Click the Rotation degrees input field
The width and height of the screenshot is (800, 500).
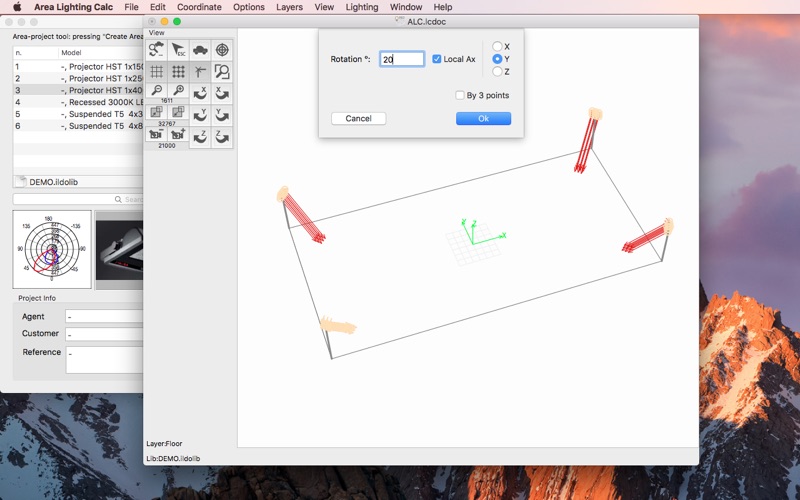[402, 59]
